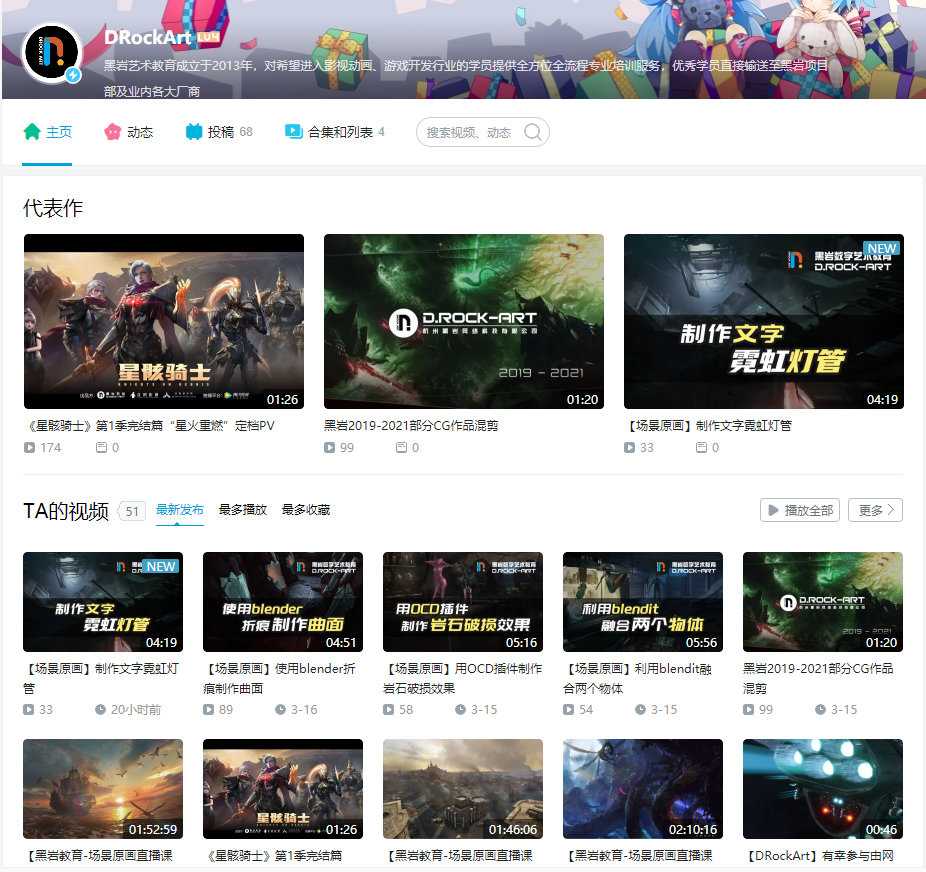Click the 51 video count badge
The width and height of the screenshot is (926, 872).
pyautogui.click(x=132, y=511)
